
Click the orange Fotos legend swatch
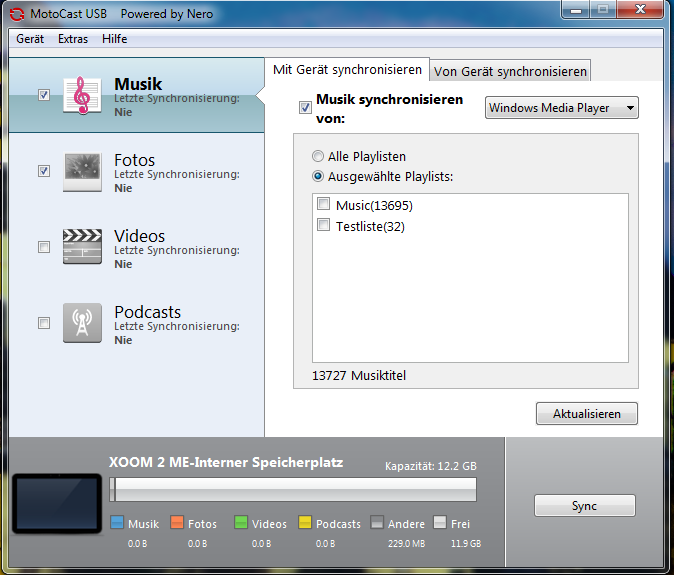177,522
